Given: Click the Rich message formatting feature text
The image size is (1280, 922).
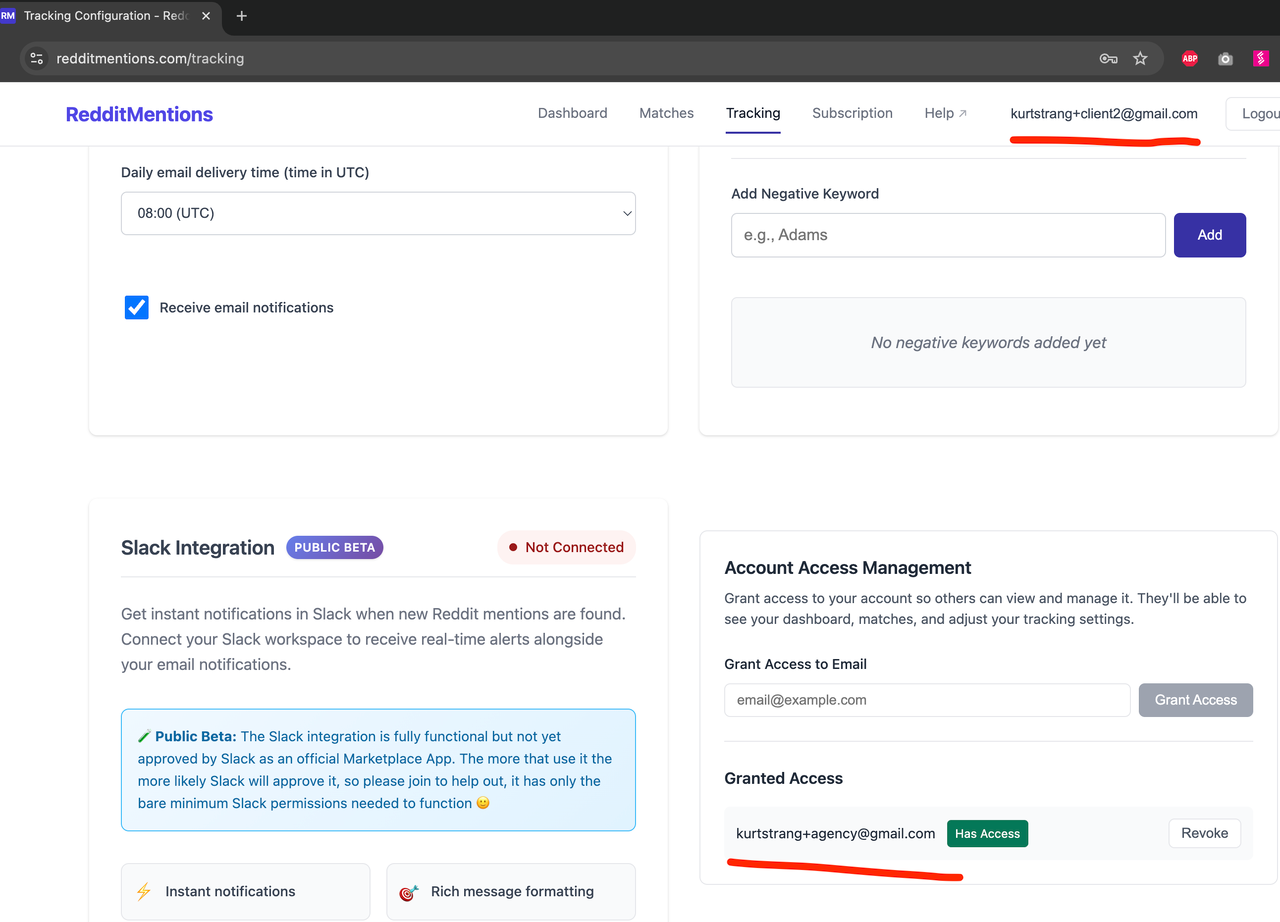Looking at the screenshot, I should click(x=513, y=891).
